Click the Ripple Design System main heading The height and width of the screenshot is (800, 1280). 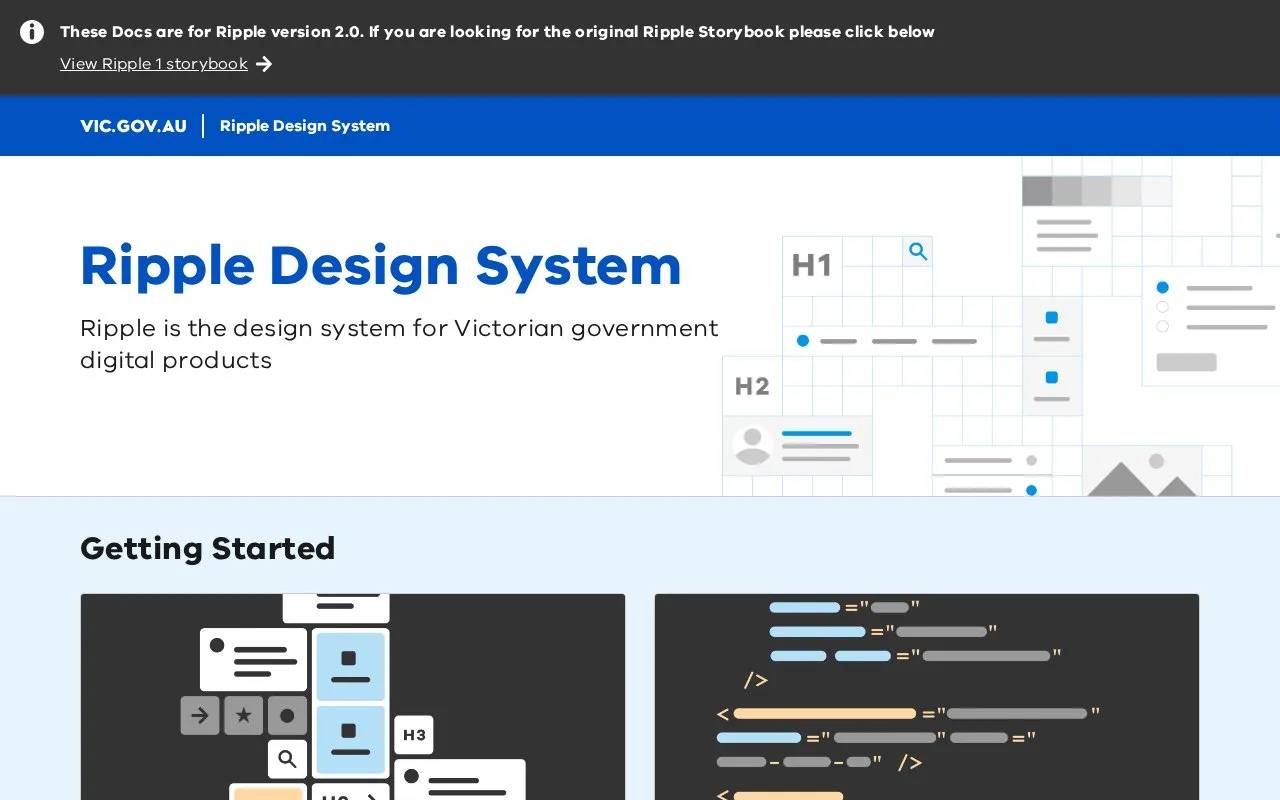(x=380, y=266)
